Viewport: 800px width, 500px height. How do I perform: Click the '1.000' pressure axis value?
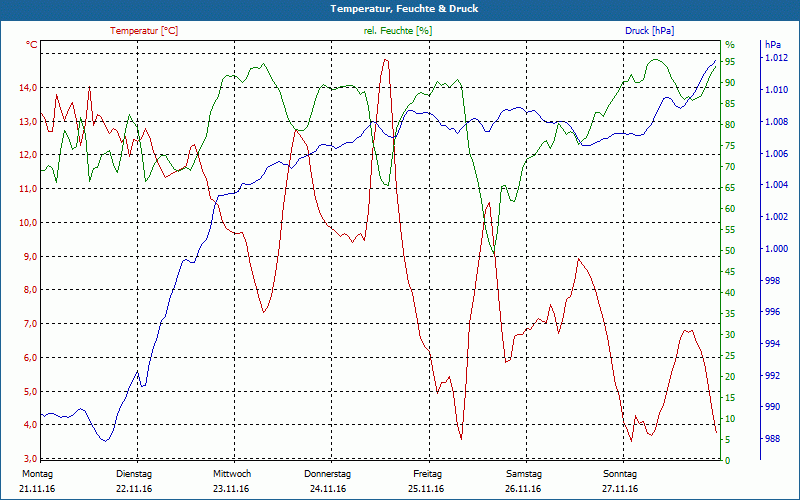tap(776, 248)
